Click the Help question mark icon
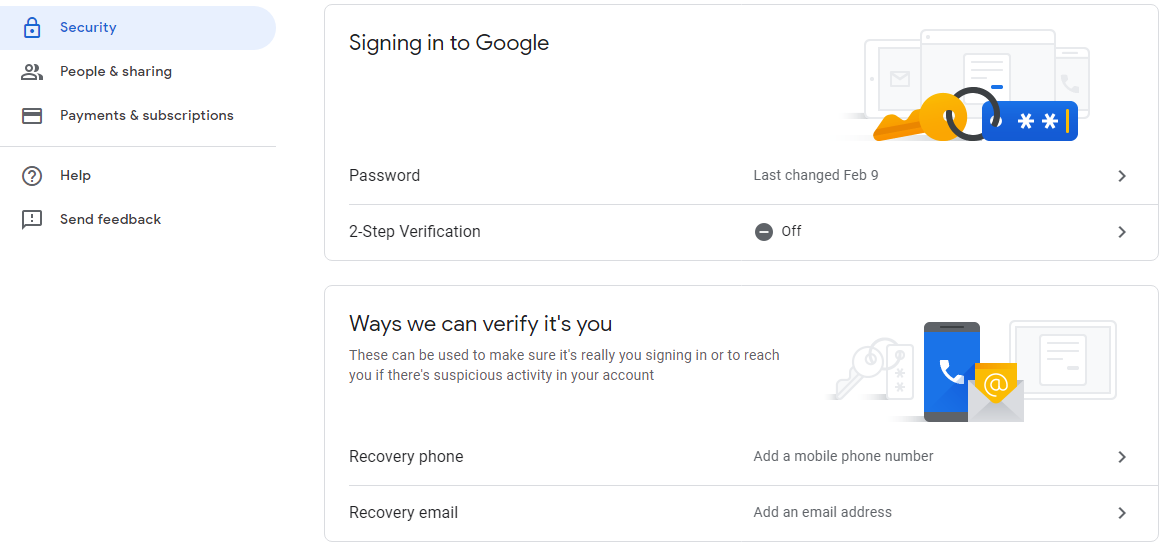1164x547 pixels. pyautogui.click(x=32, y=176)
